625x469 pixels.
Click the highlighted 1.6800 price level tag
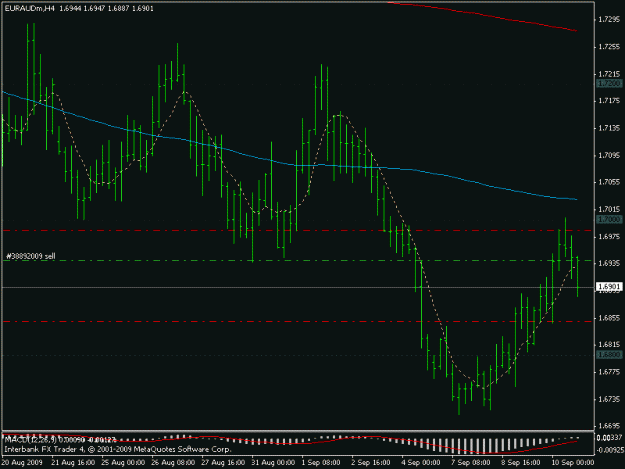pos(609,355)
